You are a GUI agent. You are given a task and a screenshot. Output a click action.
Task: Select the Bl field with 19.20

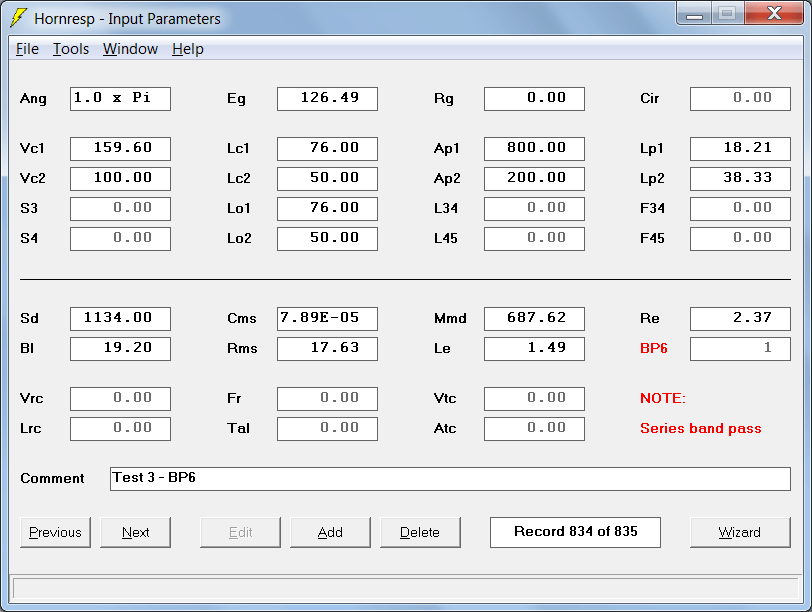(120, 349)
